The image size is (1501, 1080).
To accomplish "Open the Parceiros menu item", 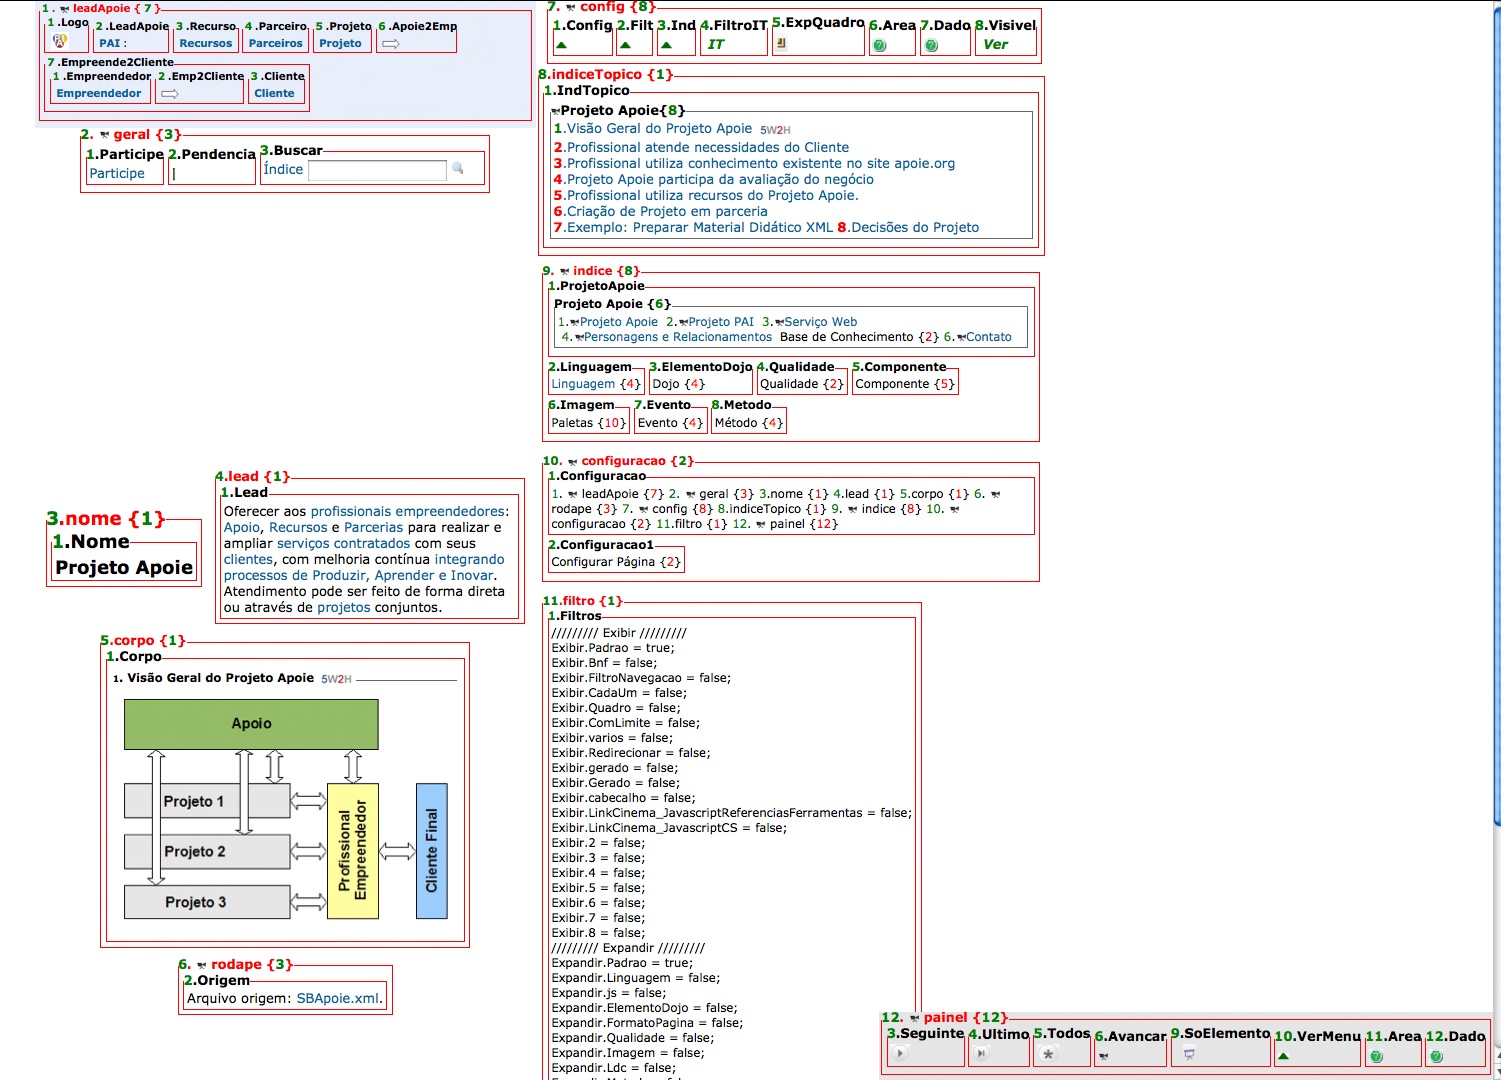I will click(x=275, y=43).
